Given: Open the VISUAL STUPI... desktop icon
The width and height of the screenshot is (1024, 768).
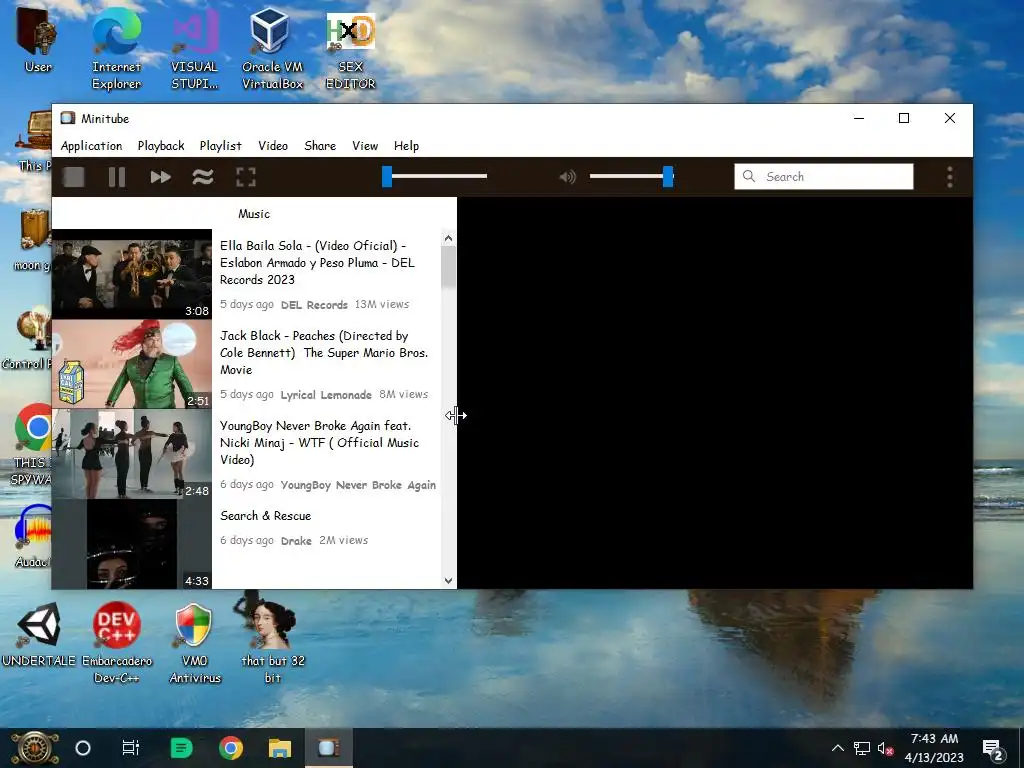Looking at the screenshot, I should (194, 49).
